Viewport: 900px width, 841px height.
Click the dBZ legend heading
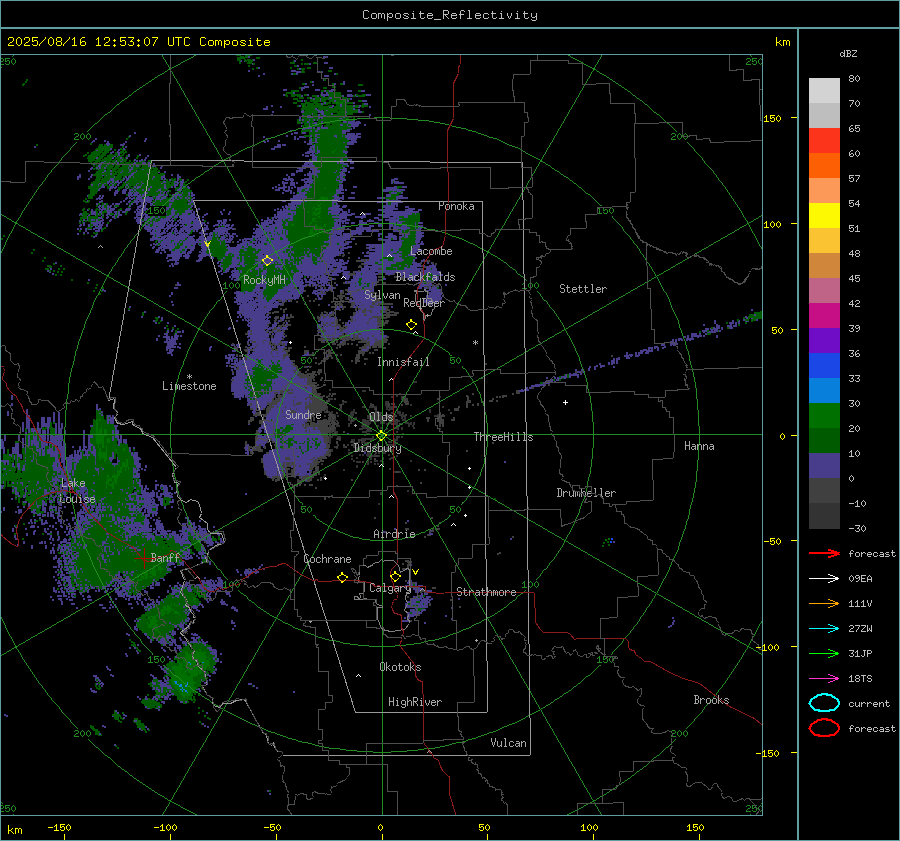click(x=848, y=54)
